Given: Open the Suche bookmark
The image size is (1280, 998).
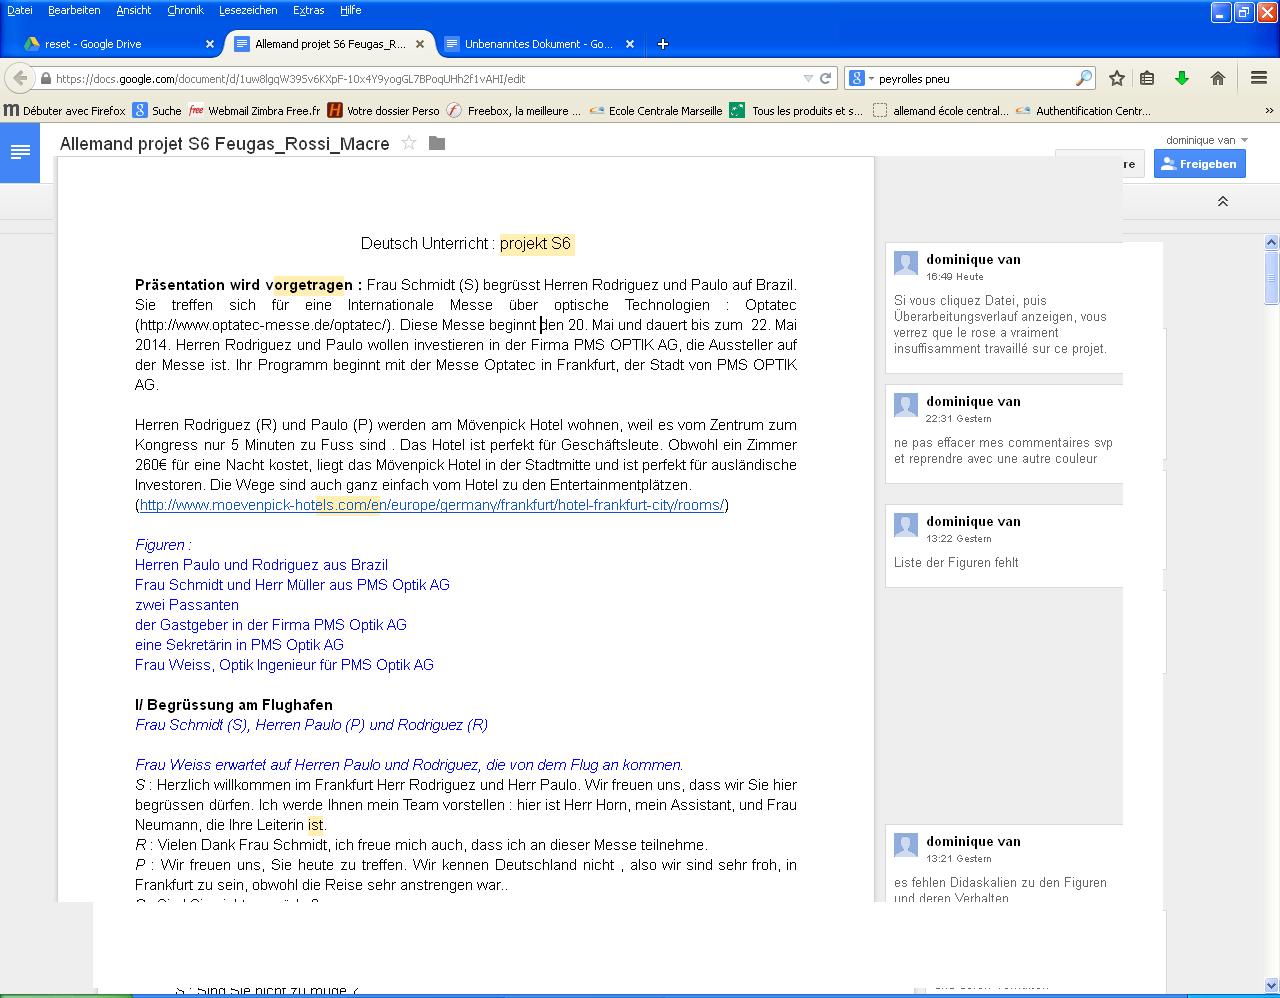Looking at the screenshot, I should tap(157, 111).
